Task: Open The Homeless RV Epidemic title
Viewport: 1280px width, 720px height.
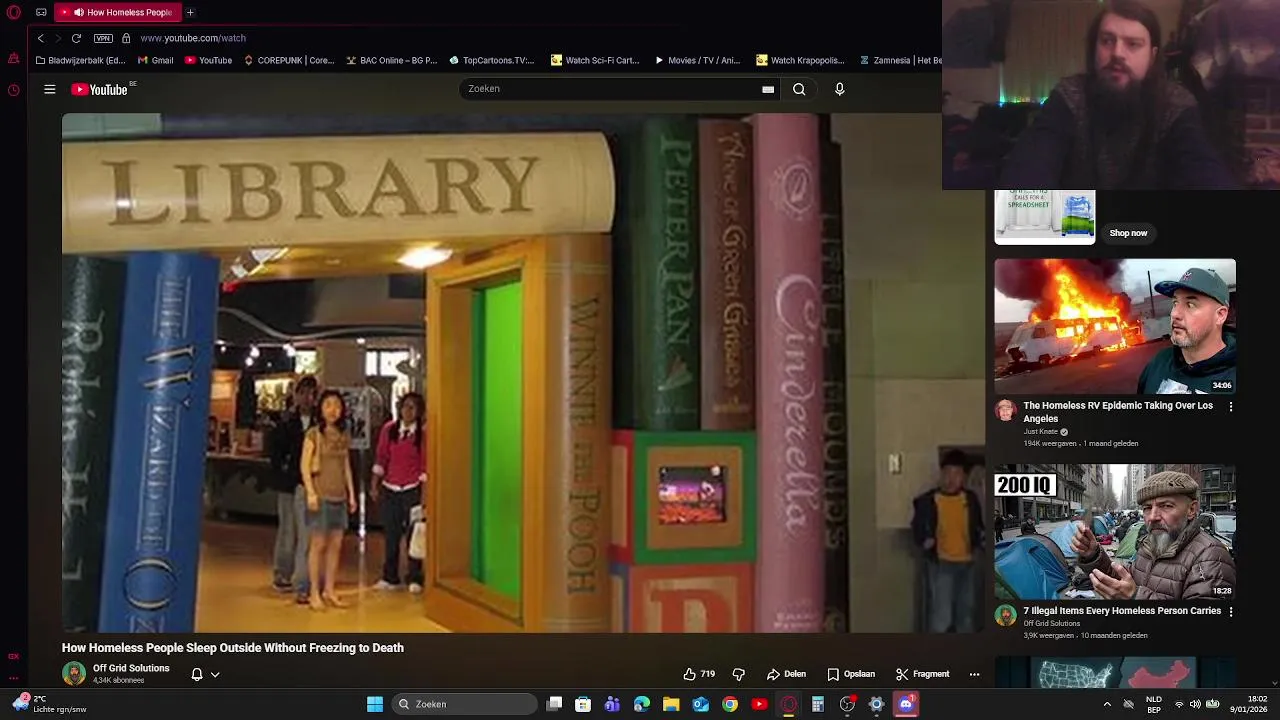Action: click(x=1118, y=412)
